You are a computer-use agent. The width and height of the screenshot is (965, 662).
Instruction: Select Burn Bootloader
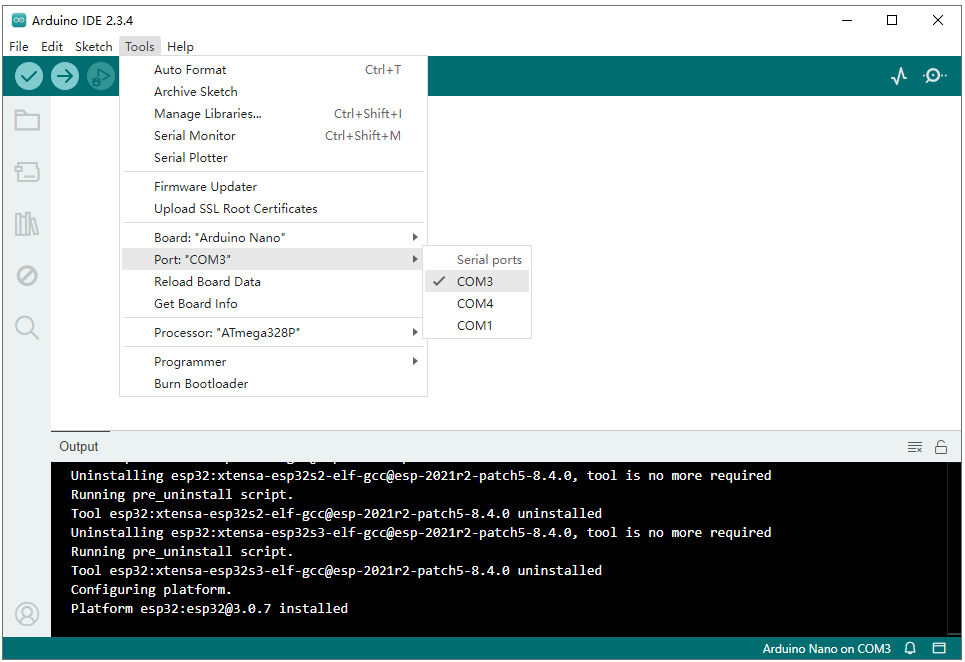(x=273, y=383)
